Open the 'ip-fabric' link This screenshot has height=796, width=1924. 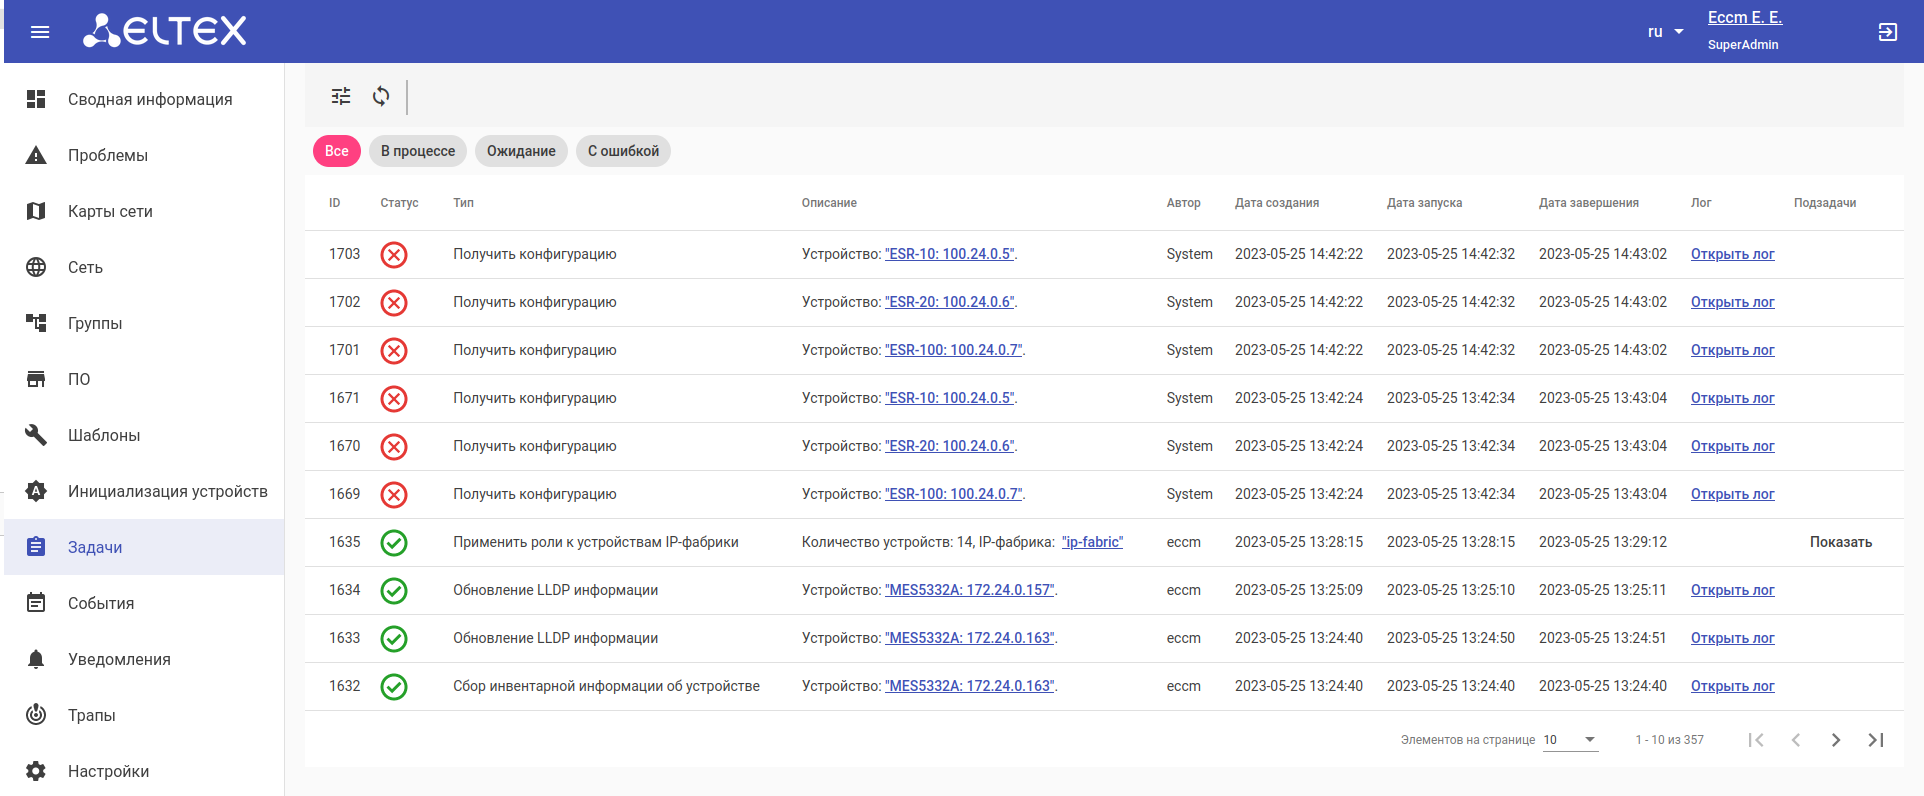(x=1092, y=542)
